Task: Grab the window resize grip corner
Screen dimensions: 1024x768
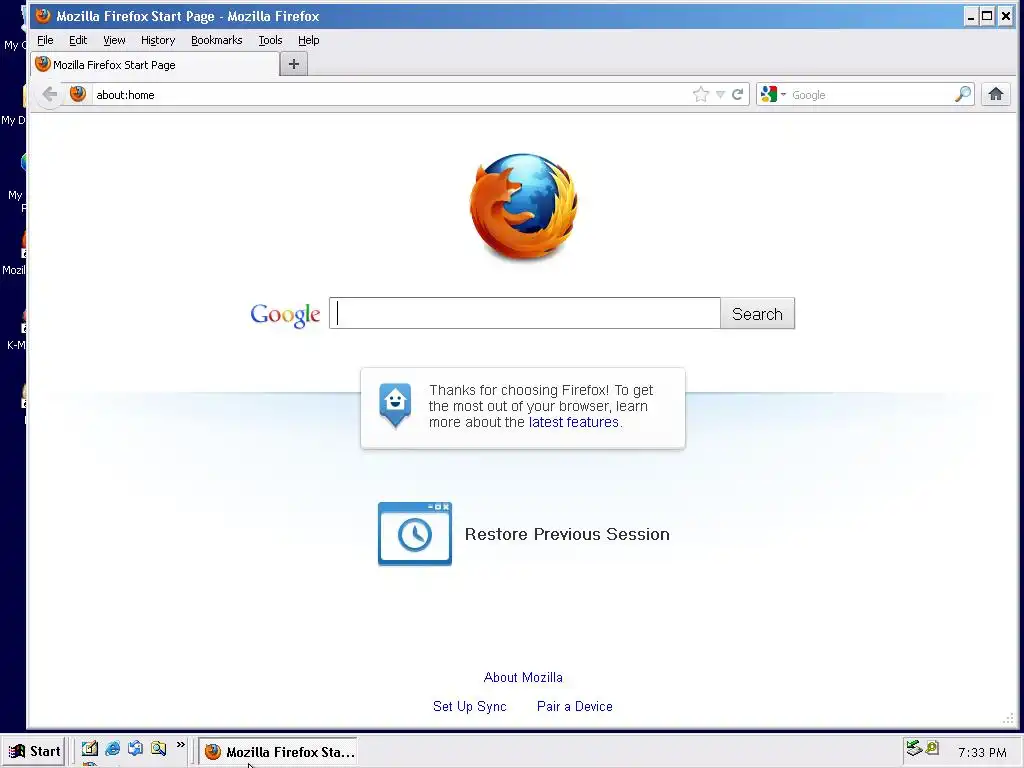Action: click(1008, 719)
